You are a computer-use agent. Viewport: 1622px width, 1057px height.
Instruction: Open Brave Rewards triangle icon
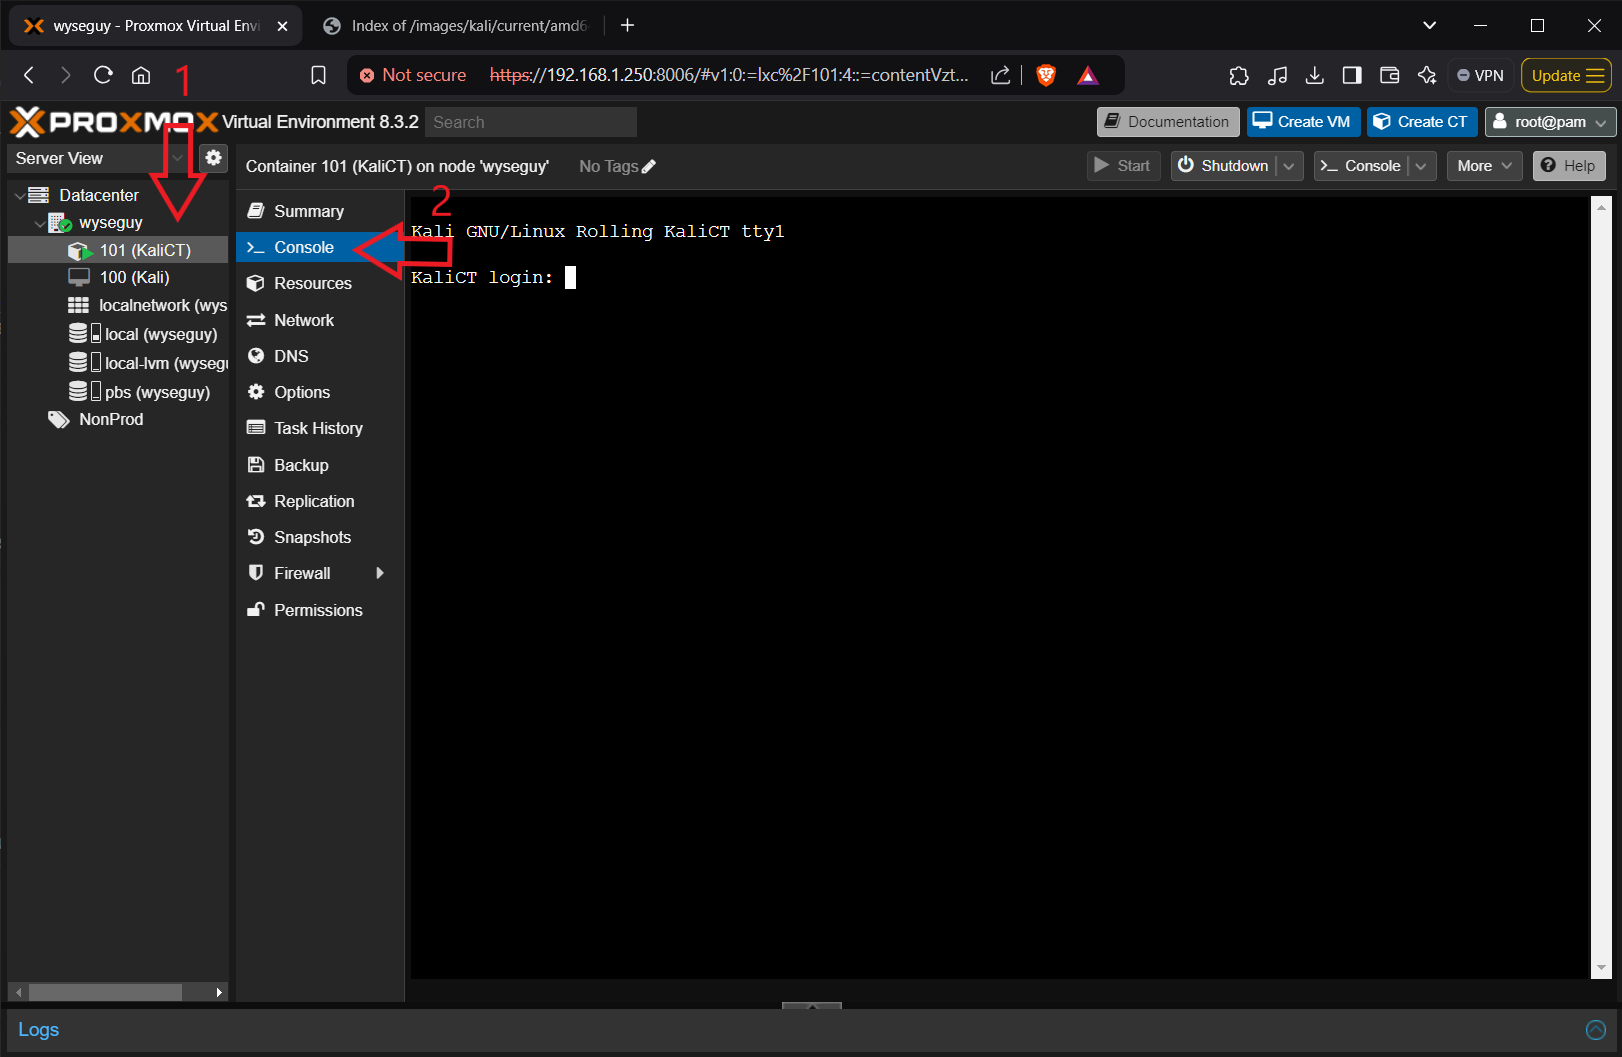coord(1088,75)
